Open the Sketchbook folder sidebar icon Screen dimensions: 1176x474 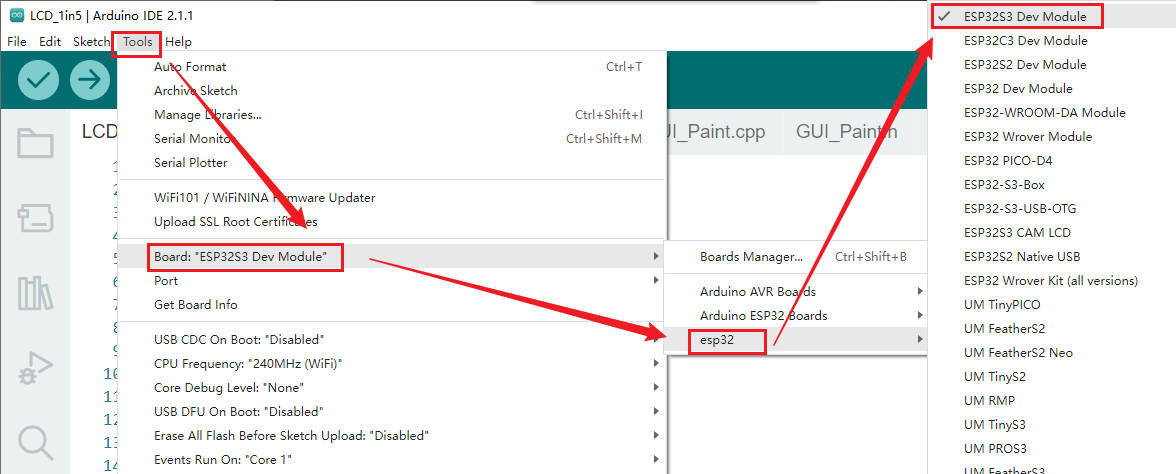[35, 142]
